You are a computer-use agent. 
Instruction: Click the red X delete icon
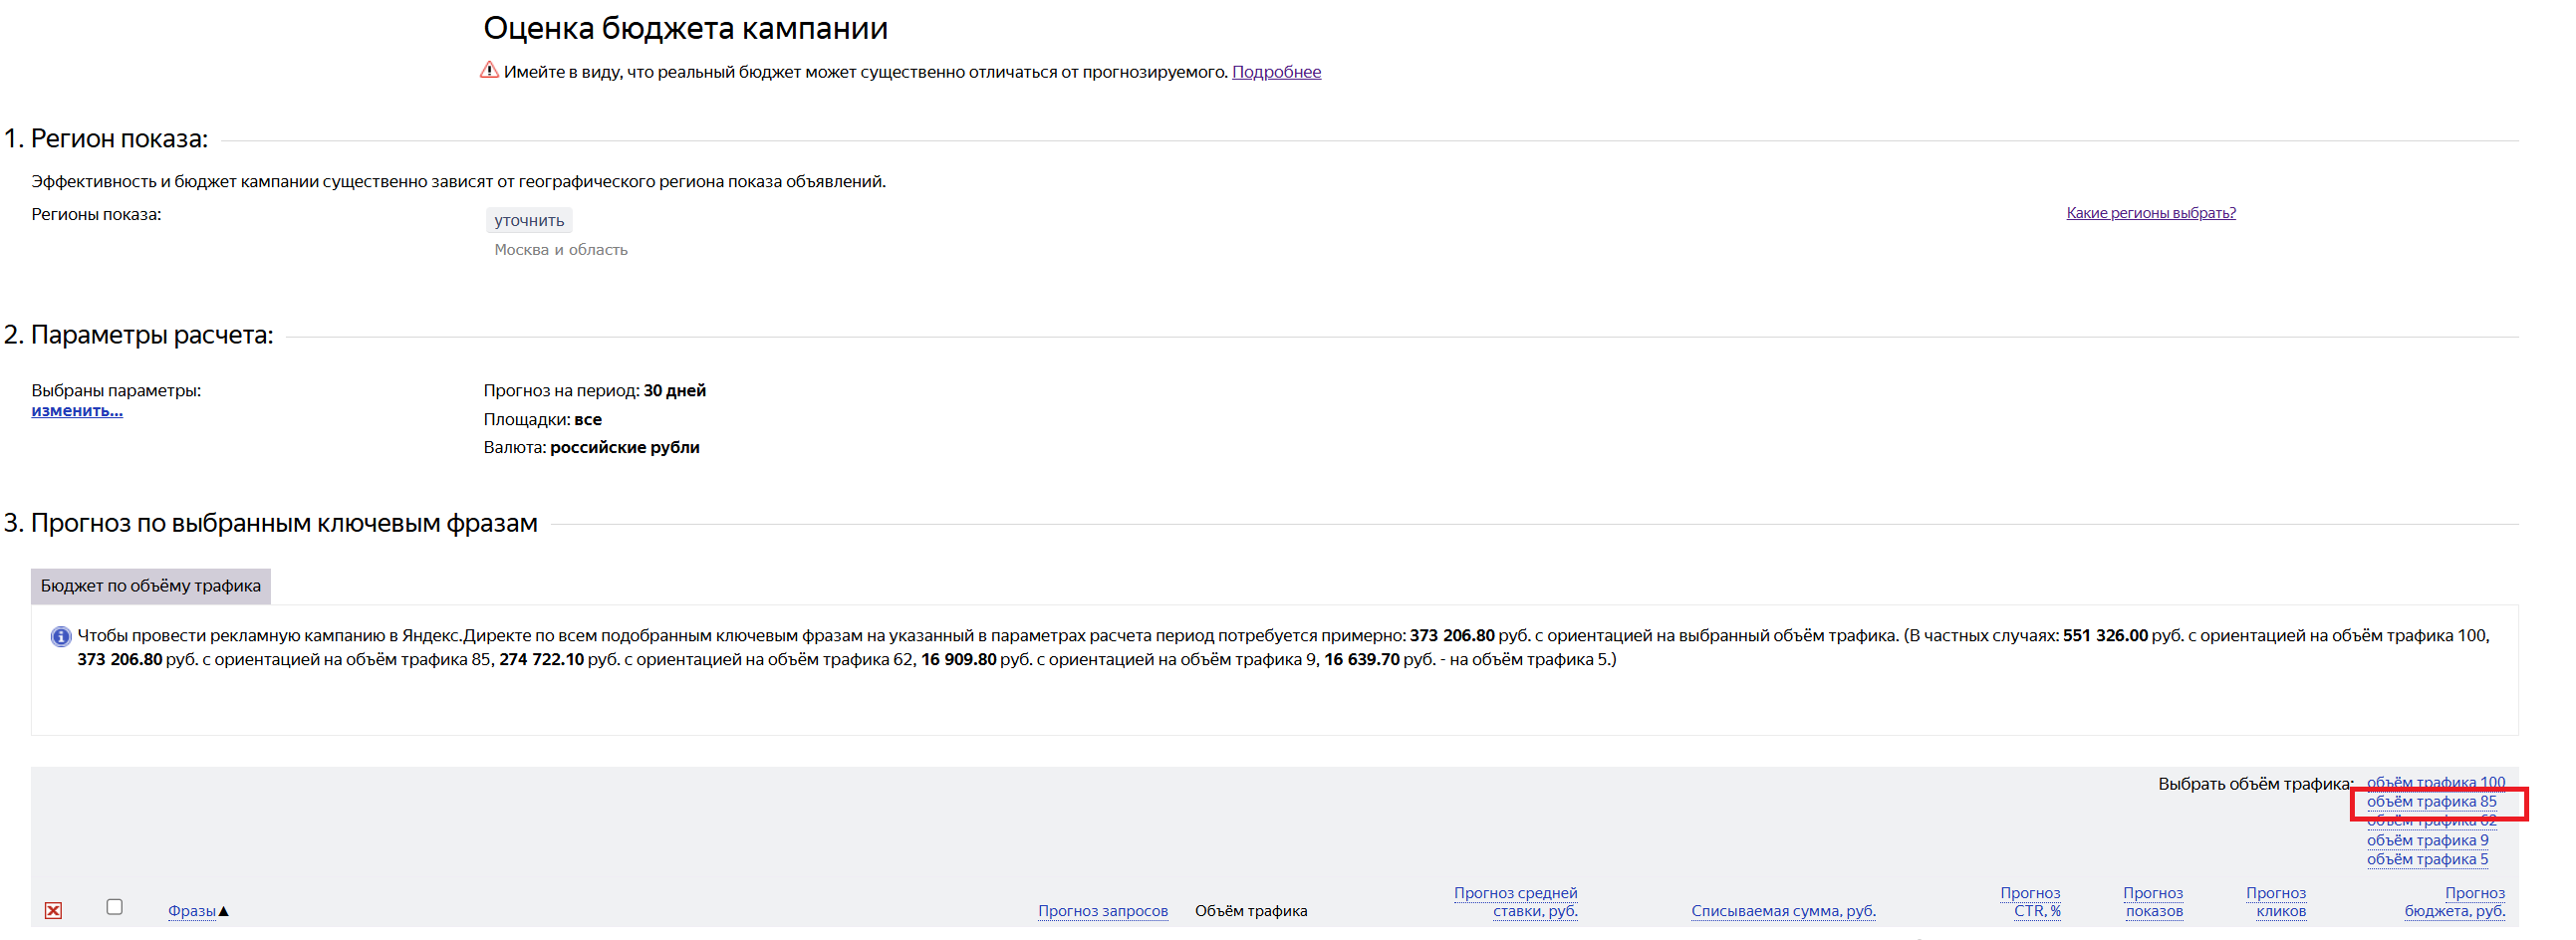[x=53, y=910]
